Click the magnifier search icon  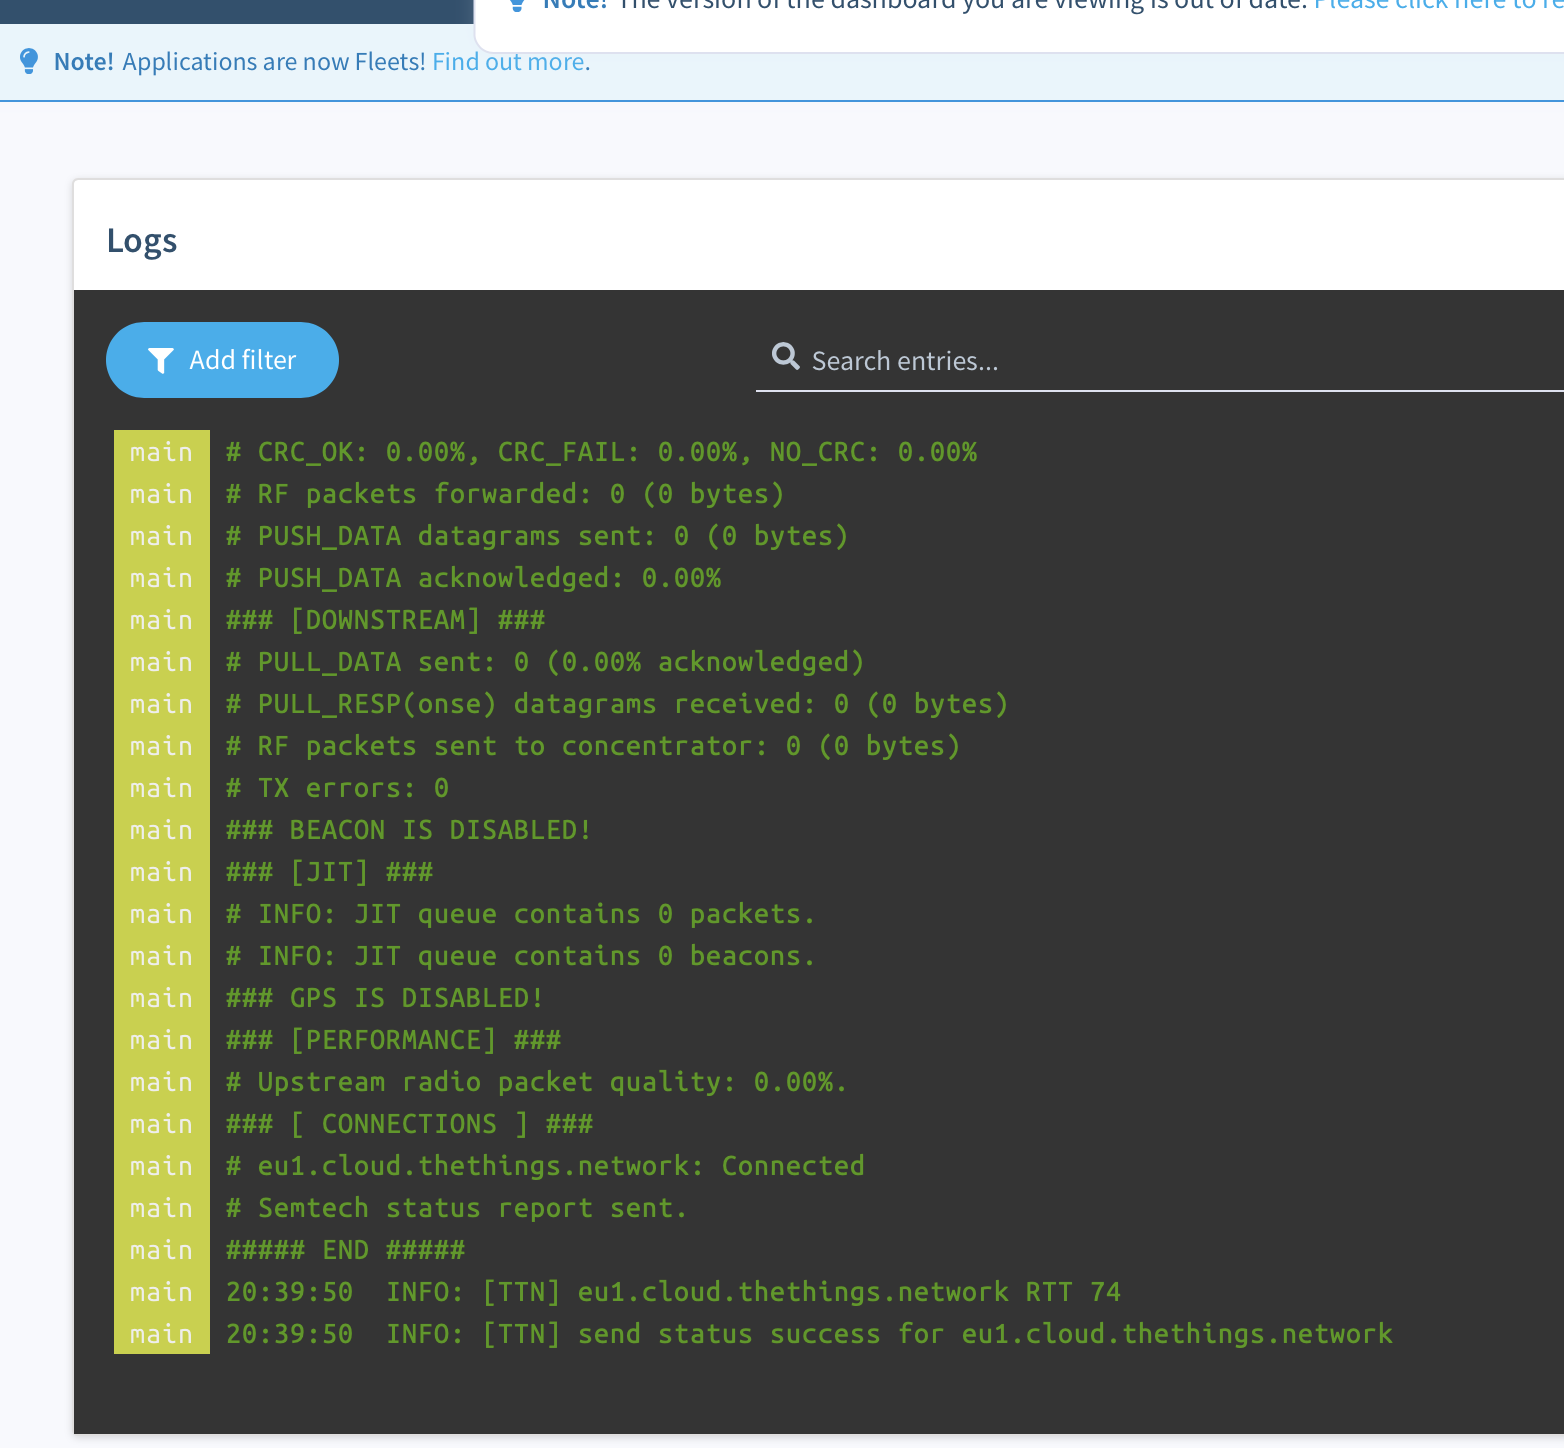(x=786, y=356)
